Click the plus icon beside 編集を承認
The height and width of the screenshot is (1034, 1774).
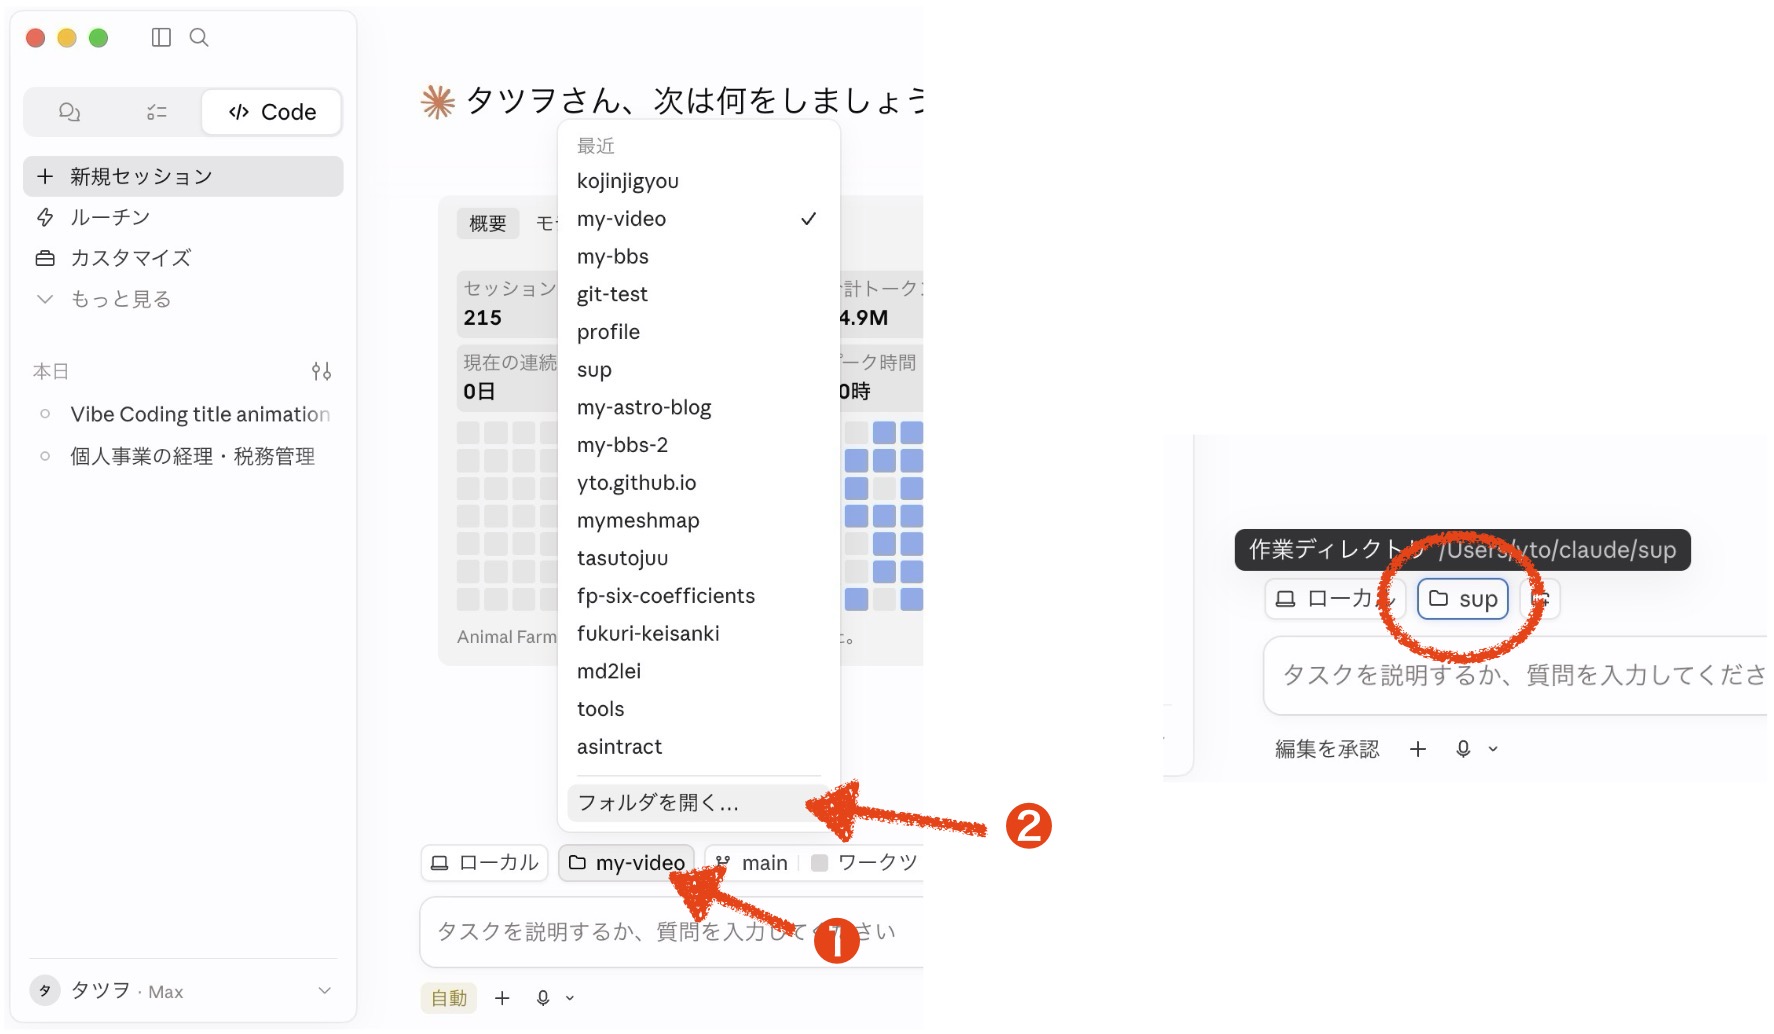[x=1418, y=749]
